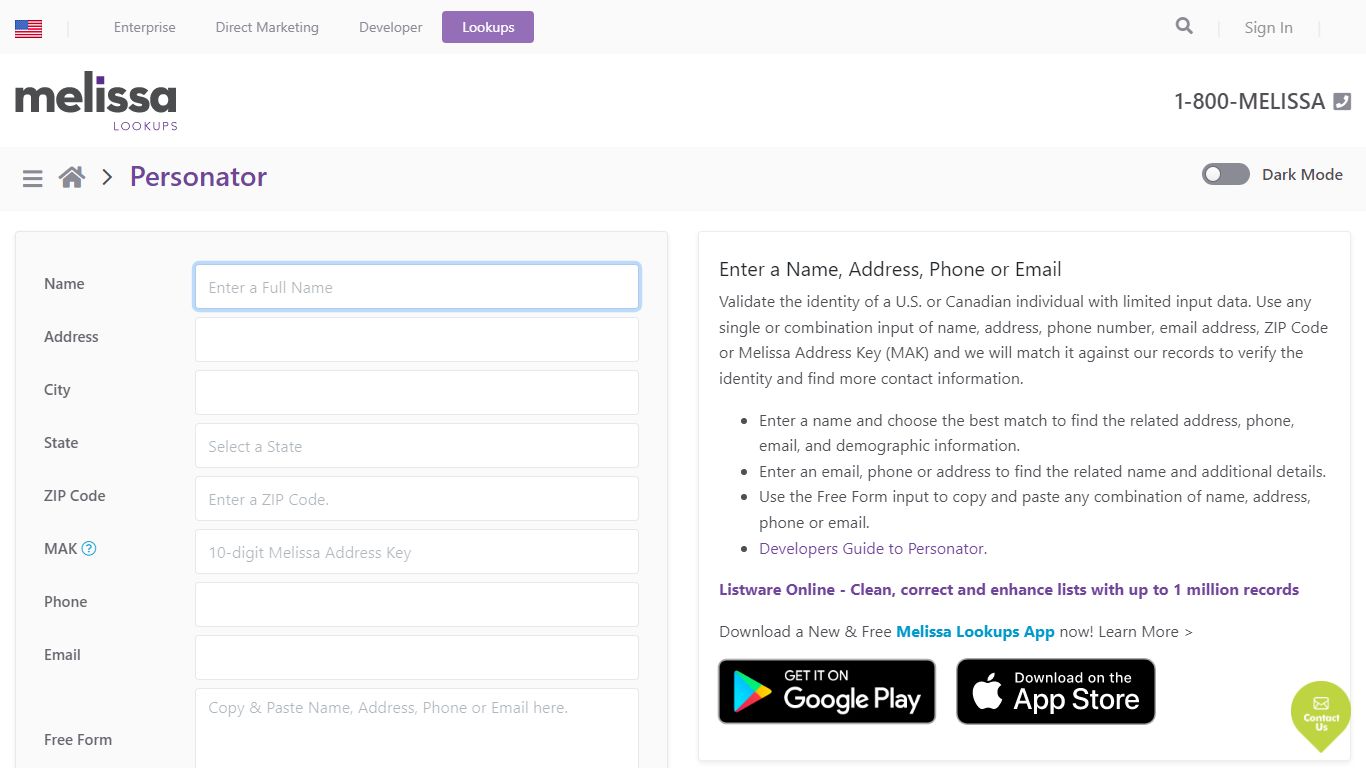Viewport: 1366px width, 768px height.
Task: Go to home via house icon
Action: 72,177
